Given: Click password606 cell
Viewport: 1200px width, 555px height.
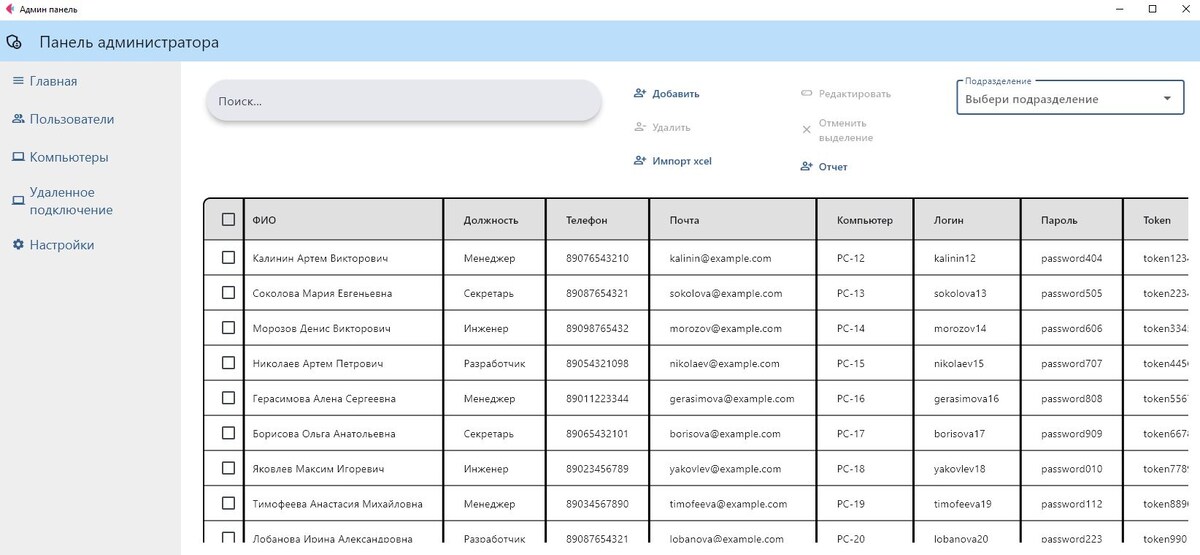Looking at the screenshot, I should 1071,329.
